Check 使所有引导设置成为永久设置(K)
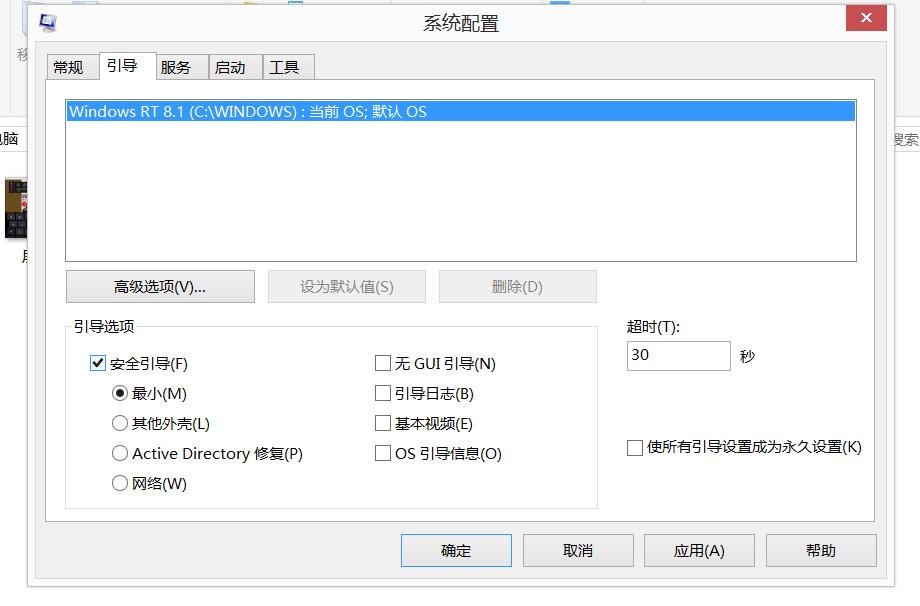 pyautogui.click(x=635, y=448)
